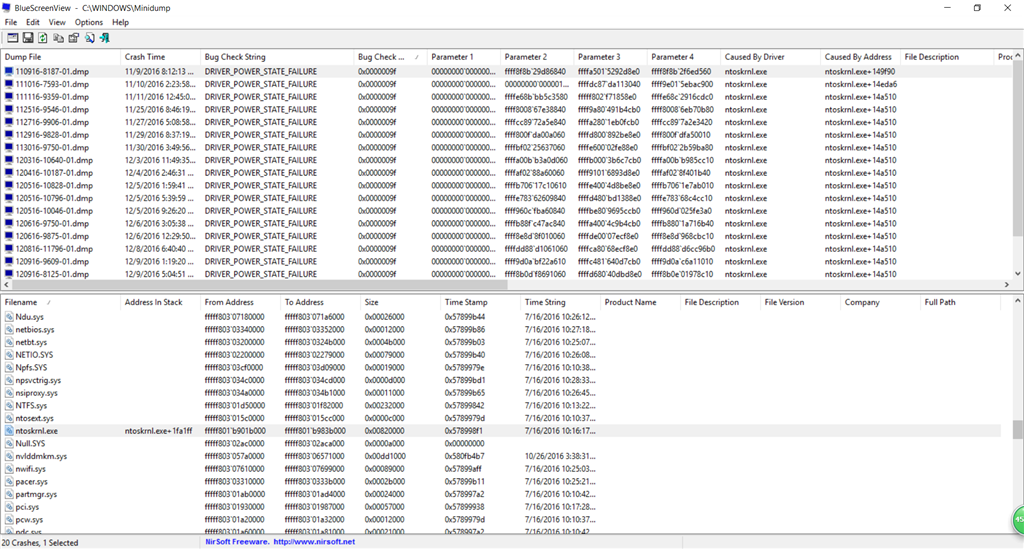Select the nvlddmkm.sys driver row
The width and height of the screenshot is (1024, 549).
[41, 456]
